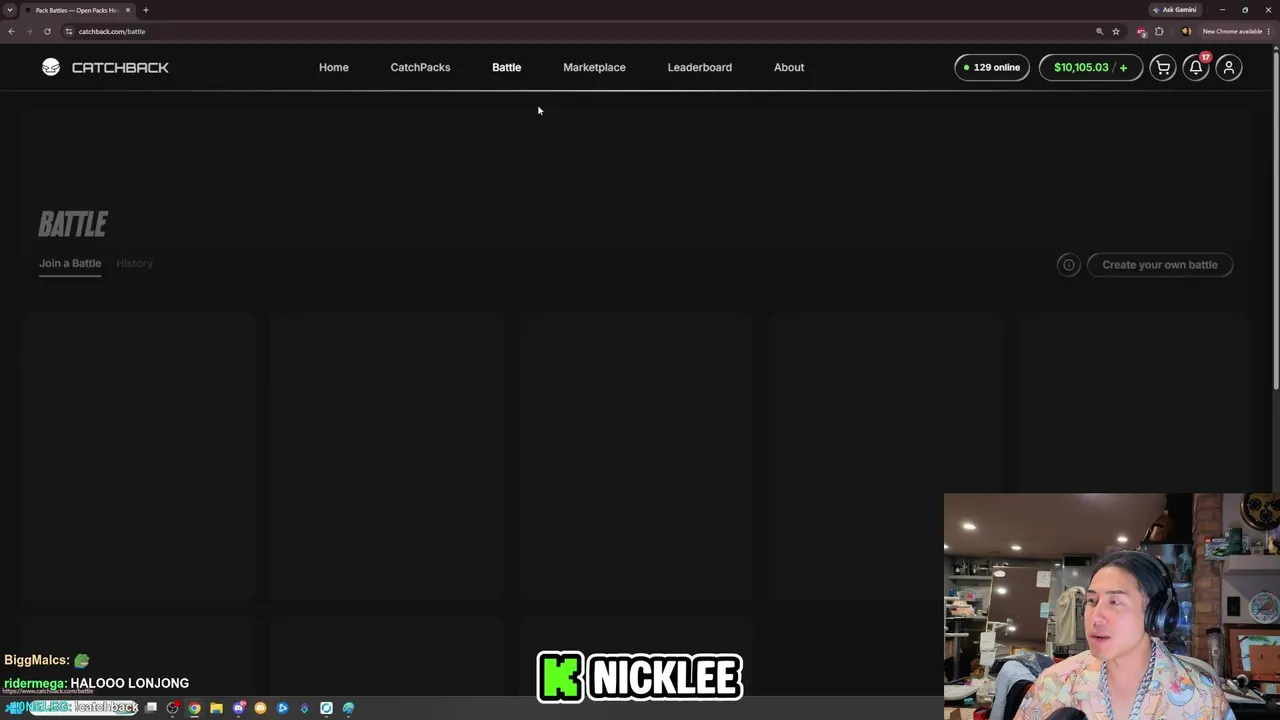The width and height of the screenshot is (1280, 720).
Task: Open the Extensions puzzle icon
Action: pyautogui.click(x=1159, y=31)
